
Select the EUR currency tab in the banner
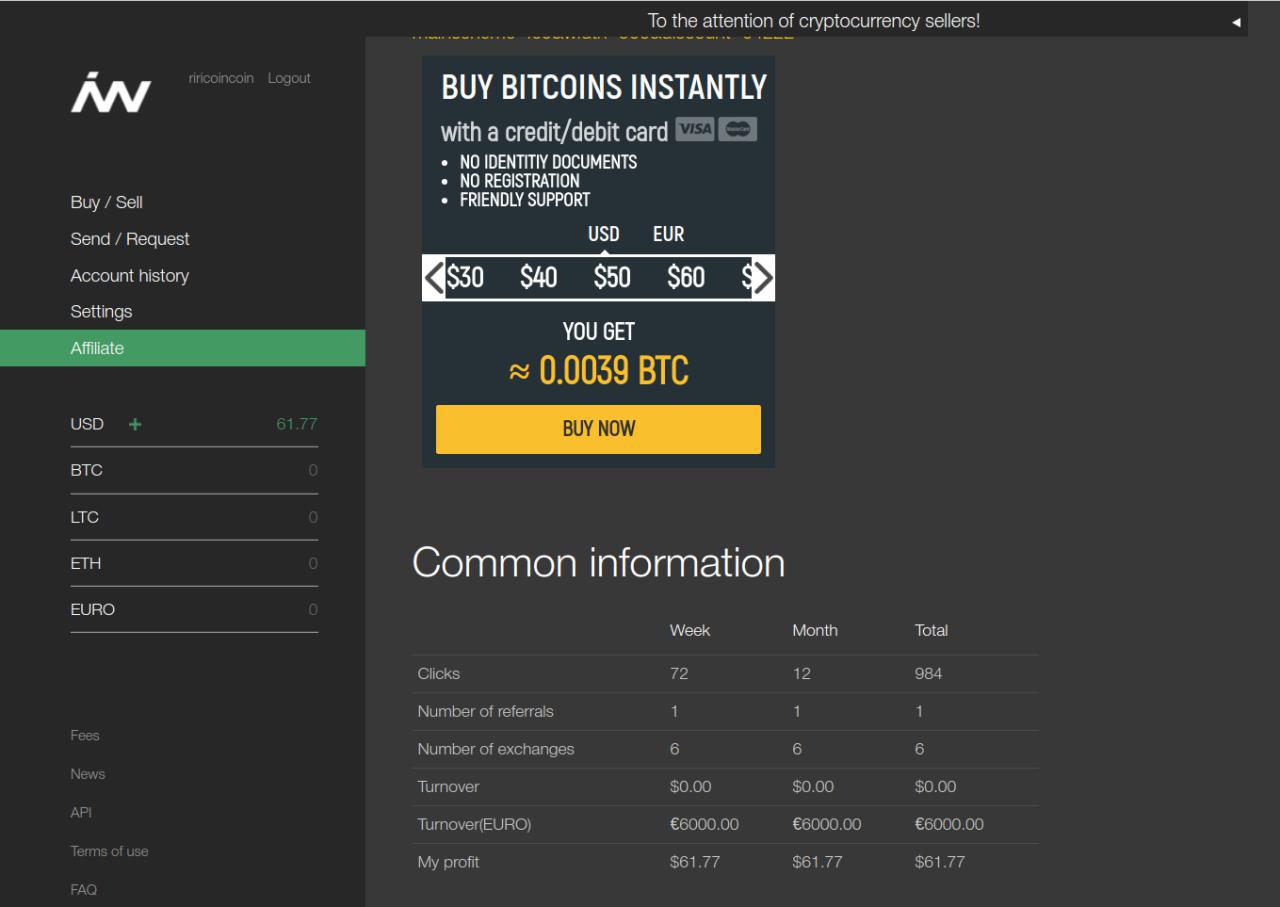(x=668, y=234)
